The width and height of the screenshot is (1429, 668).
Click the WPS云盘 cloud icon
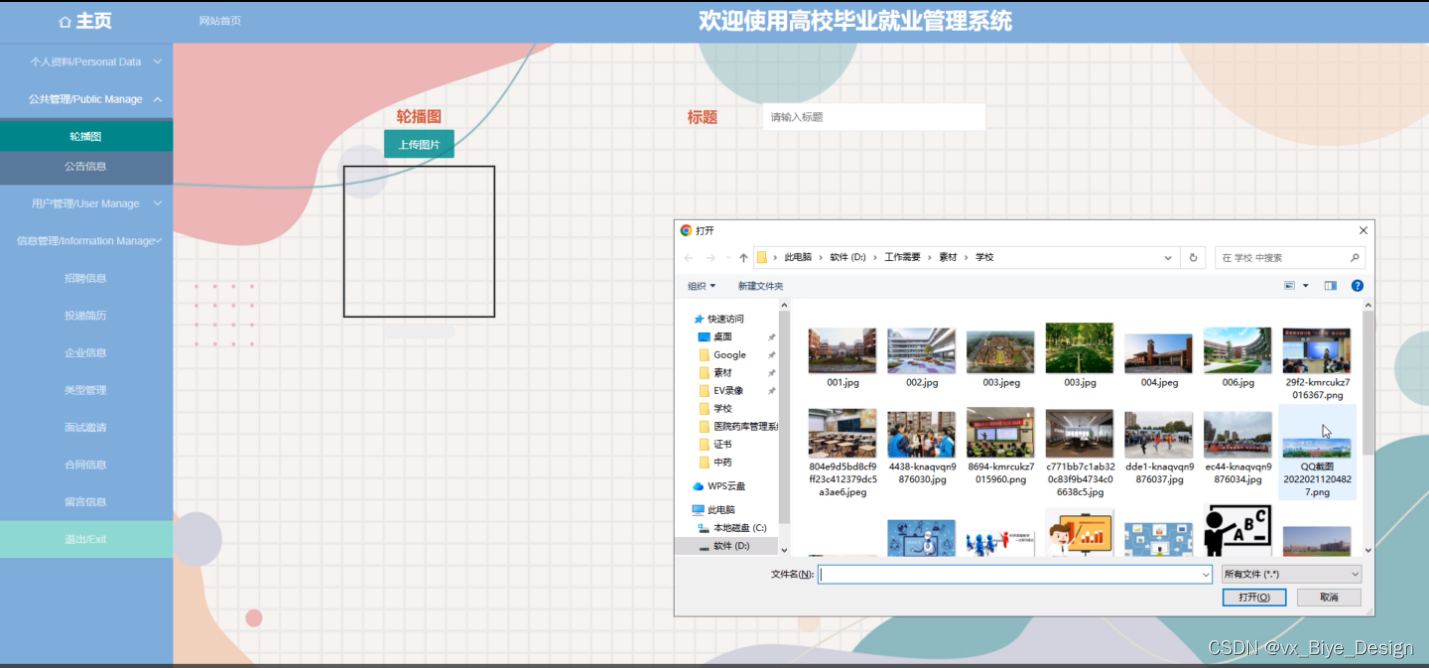[x=698, y=486]
